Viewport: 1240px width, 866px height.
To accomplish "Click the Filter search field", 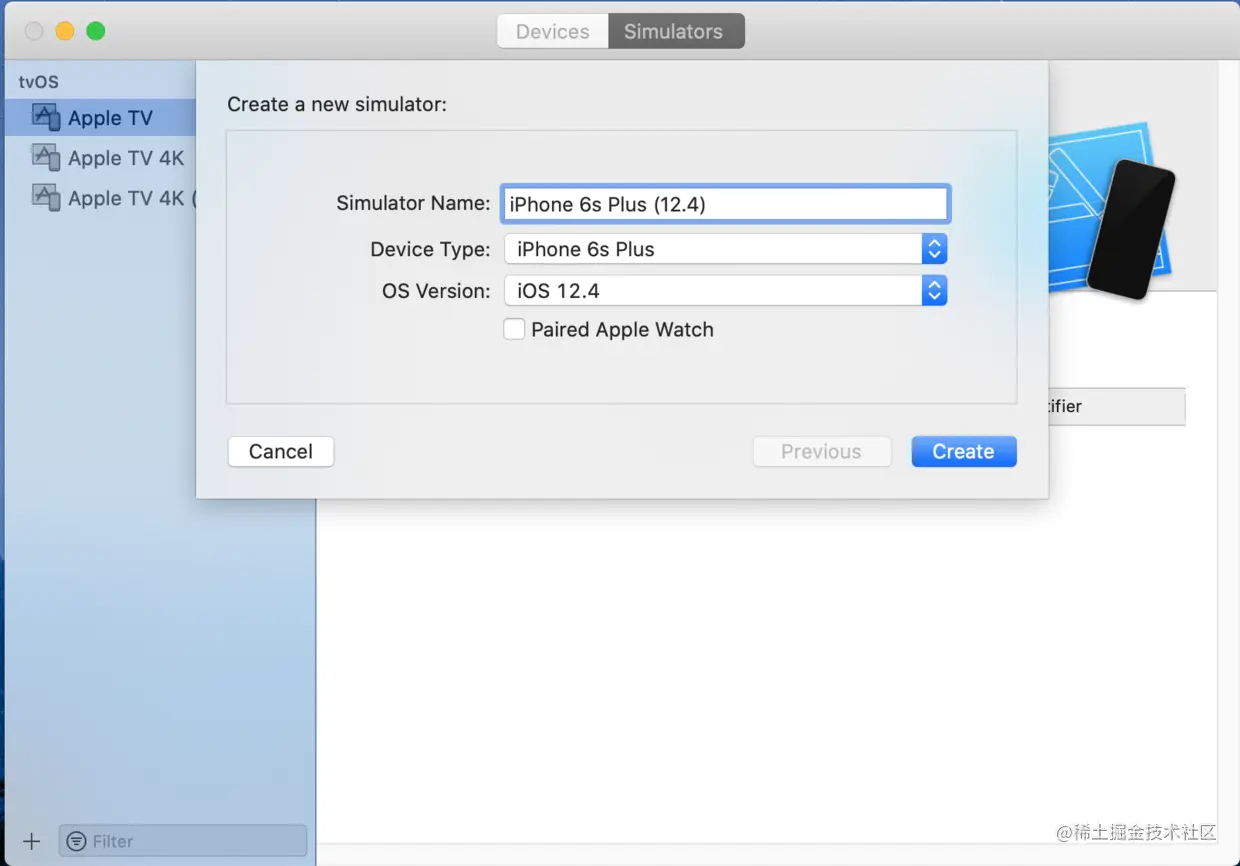I will (x=183, y=841).
